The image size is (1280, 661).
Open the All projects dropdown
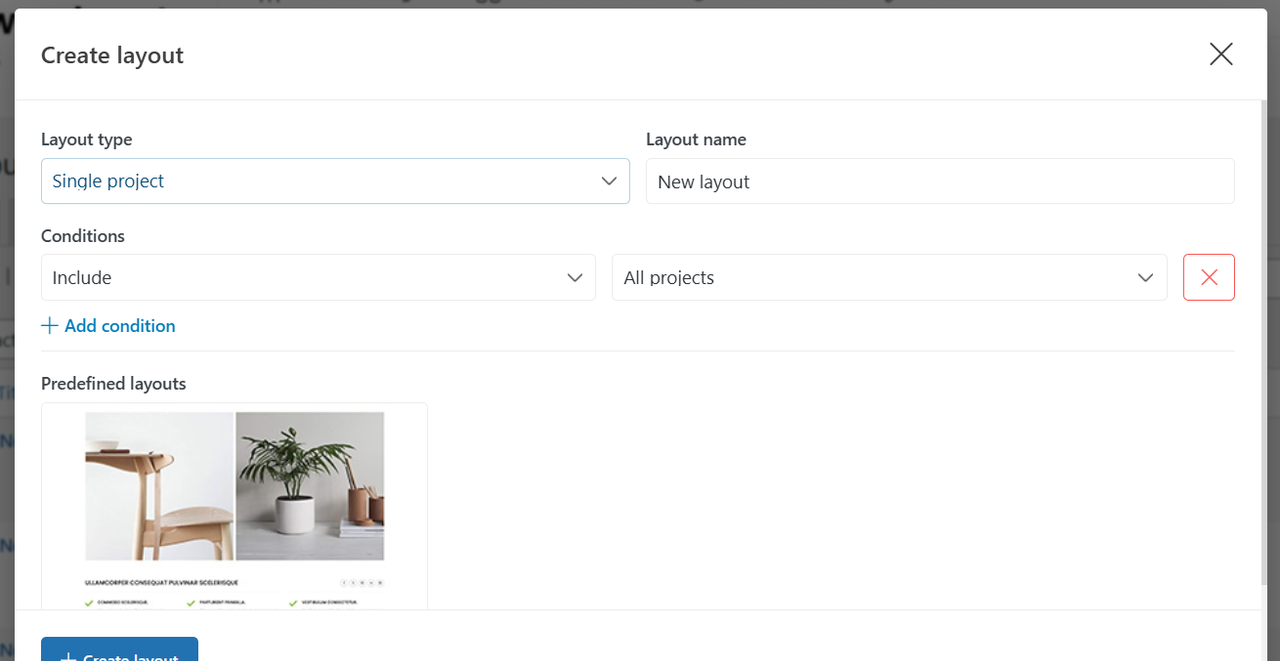pos(889,277)
